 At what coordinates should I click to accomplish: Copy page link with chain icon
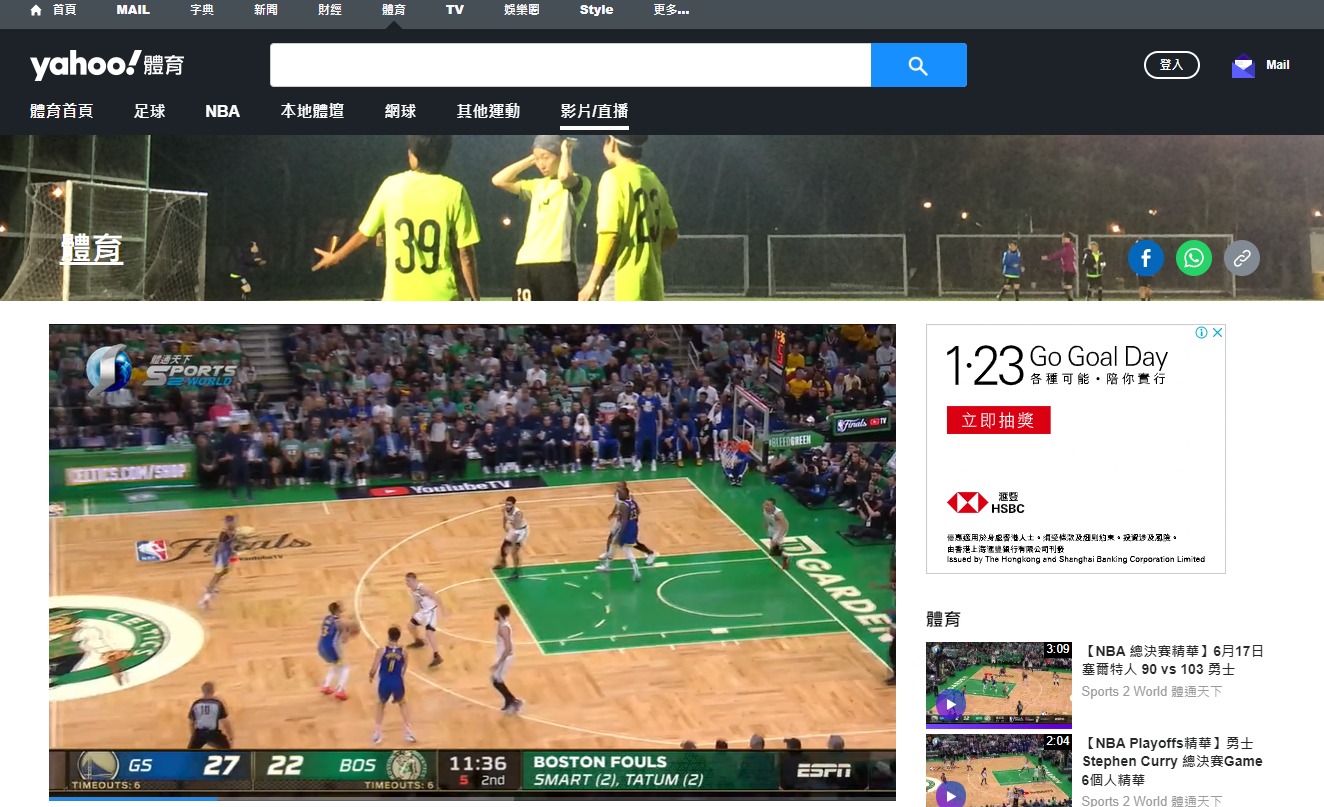pos(1241,258)
